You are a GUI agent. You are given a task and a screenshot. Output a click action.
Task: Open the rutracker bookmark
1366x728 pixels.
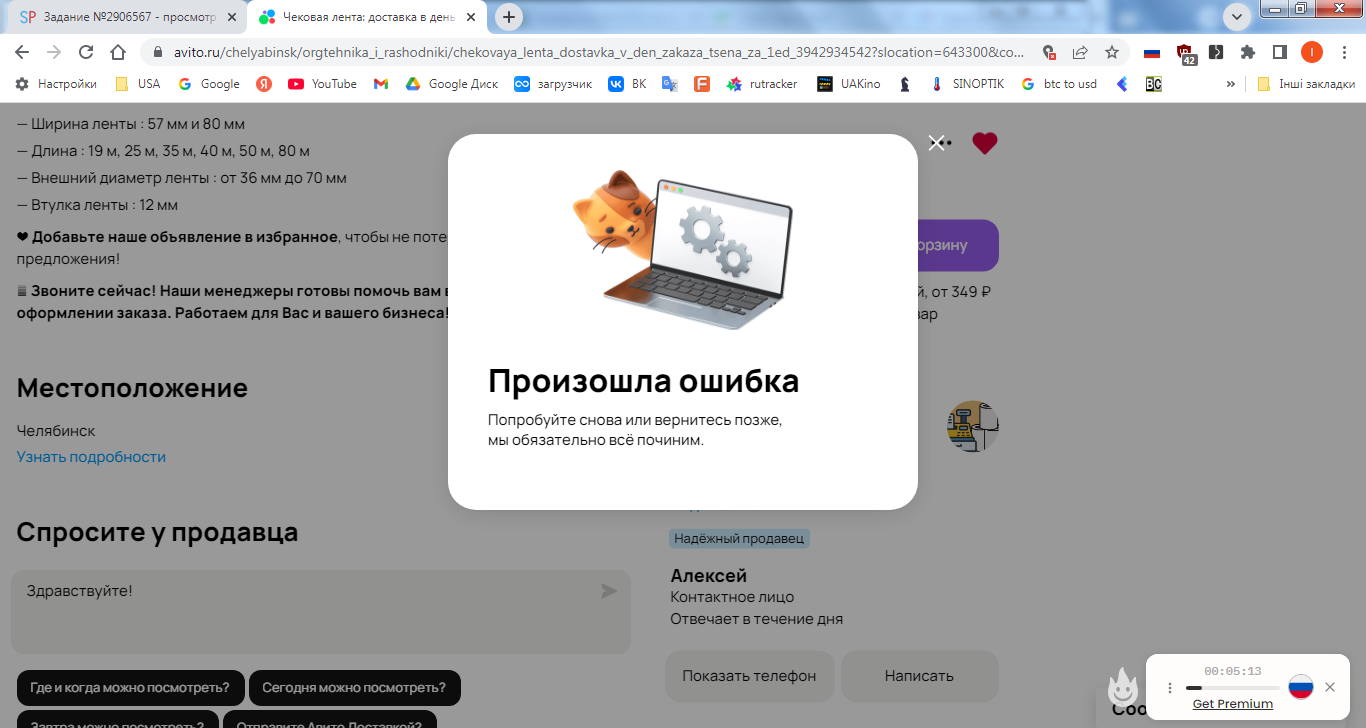(x=762, y=84)
